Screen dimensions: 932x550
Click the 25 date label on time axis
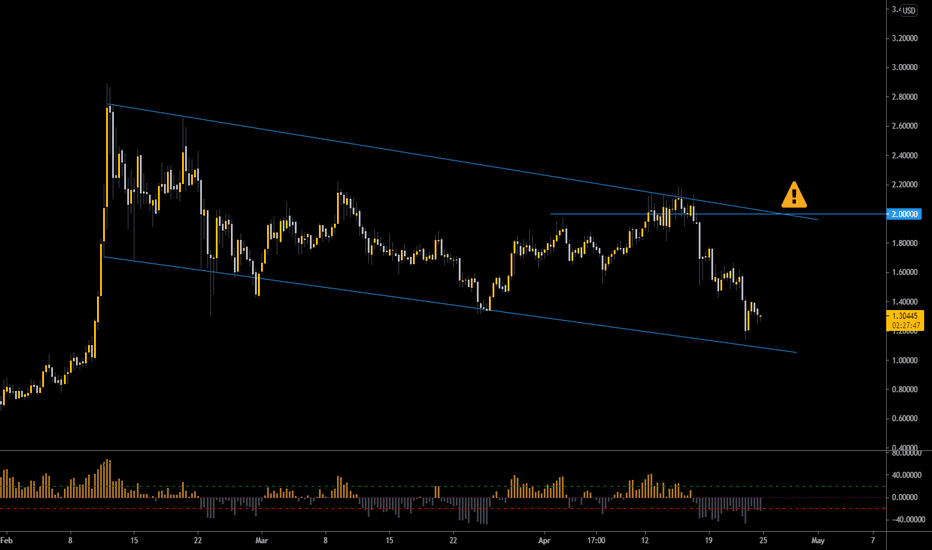[x=763, y=540]
